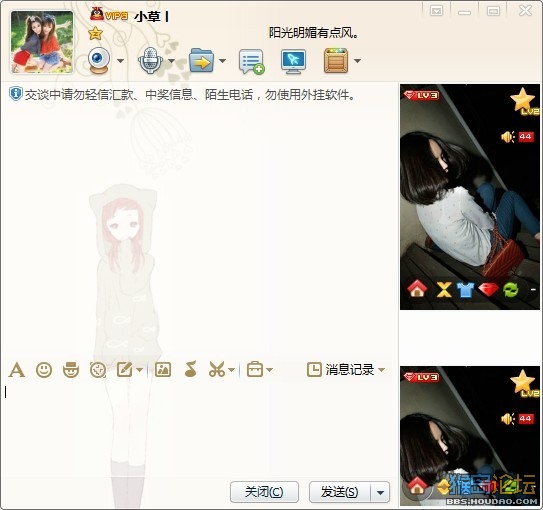The height and width of the screenshot is (510, 543).
Task: Close the chat window with X
Action: (x=525, y=10)
